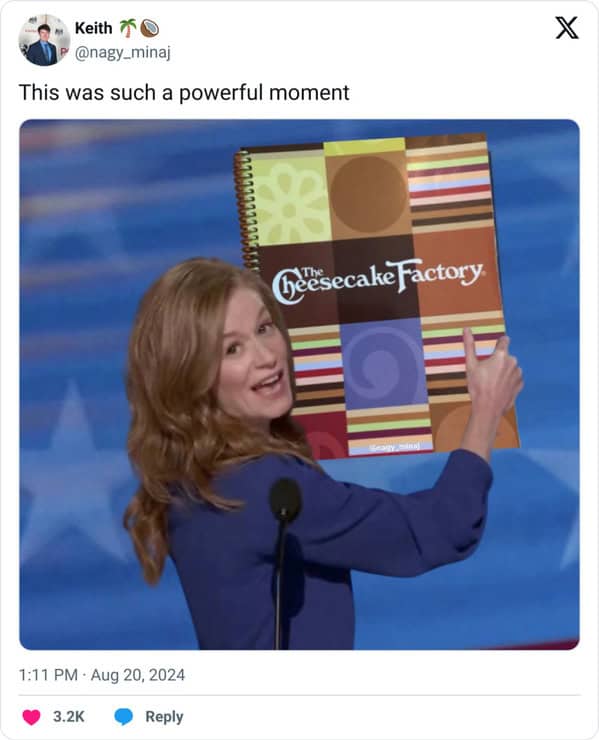
Task: Click the purple swirl square on menu
Action: pos(382,365)
